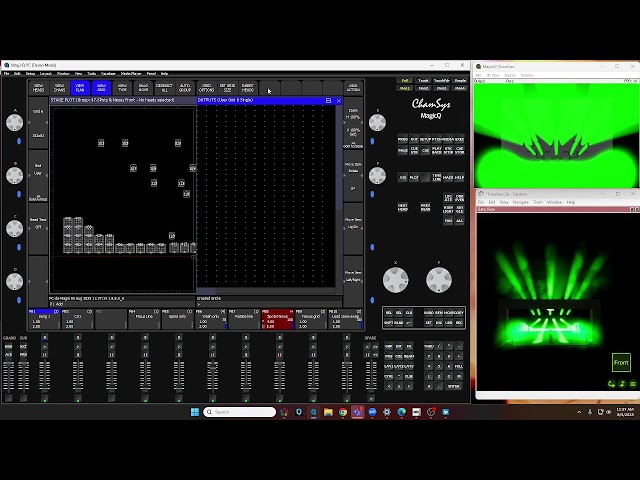This screenshot has width=640, height=480.
Task: Click the FULL key on keypad
Action: tap(459, 366)
